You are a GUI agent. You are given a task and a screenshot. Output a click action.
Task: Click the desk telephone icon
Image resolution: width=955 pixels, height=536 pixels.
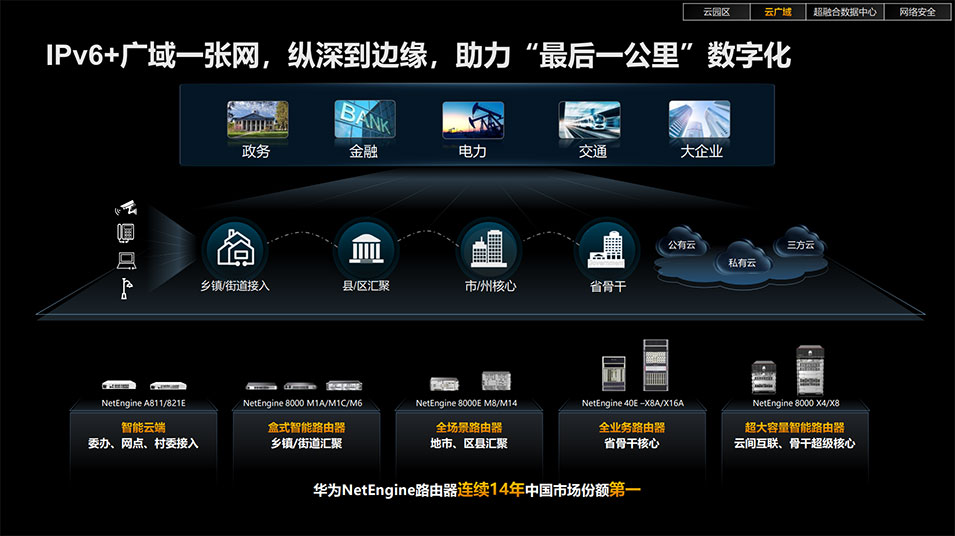point(127,233)
